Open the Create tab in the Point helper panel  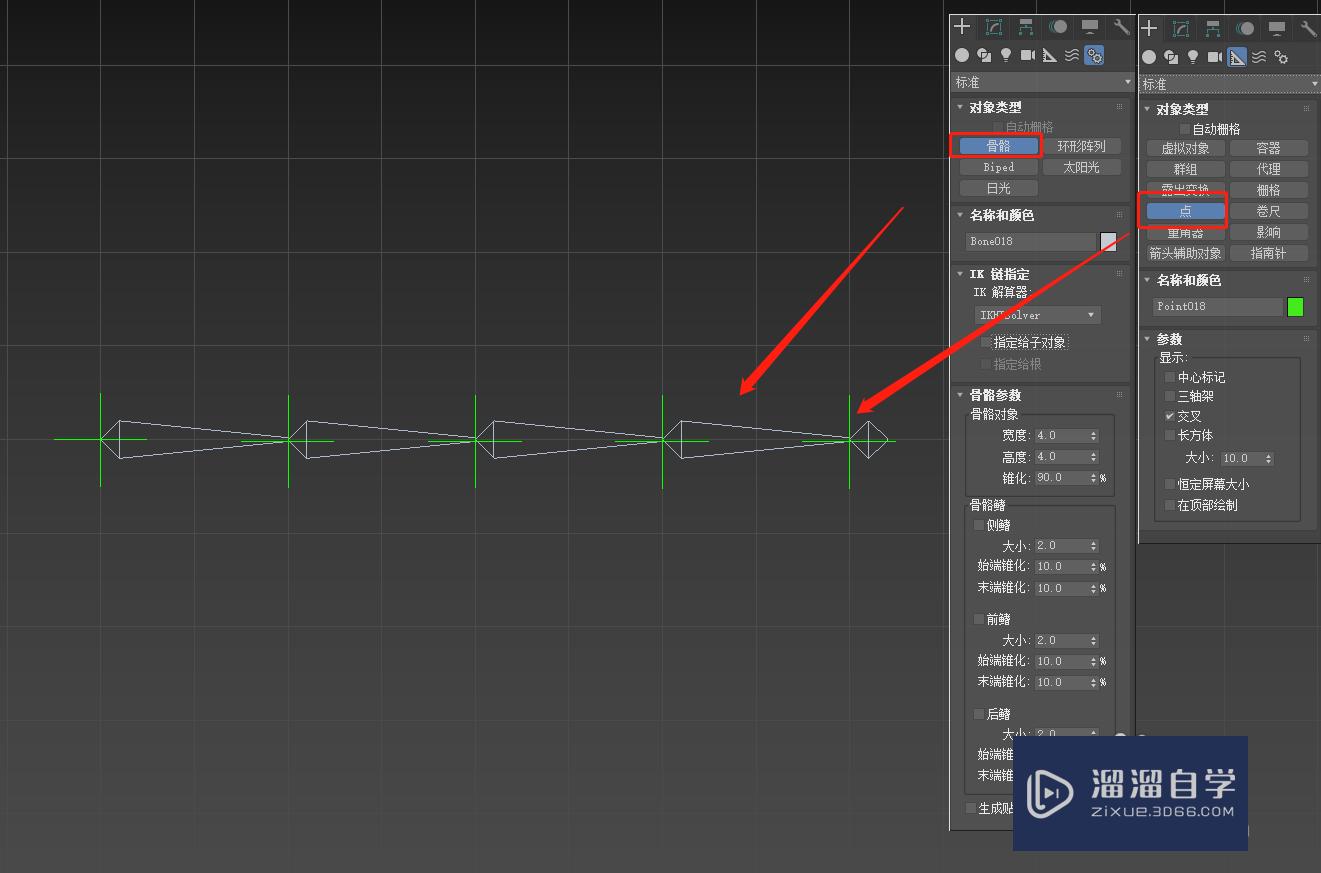click(1149, 29)
